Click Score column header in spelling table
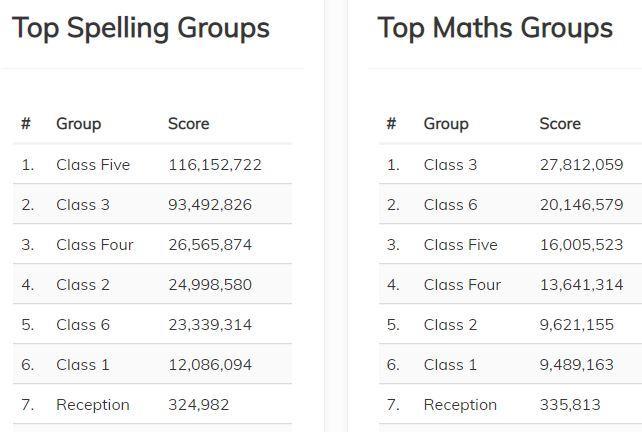This screenshot has height=432, width=642. tap(189, 124)
